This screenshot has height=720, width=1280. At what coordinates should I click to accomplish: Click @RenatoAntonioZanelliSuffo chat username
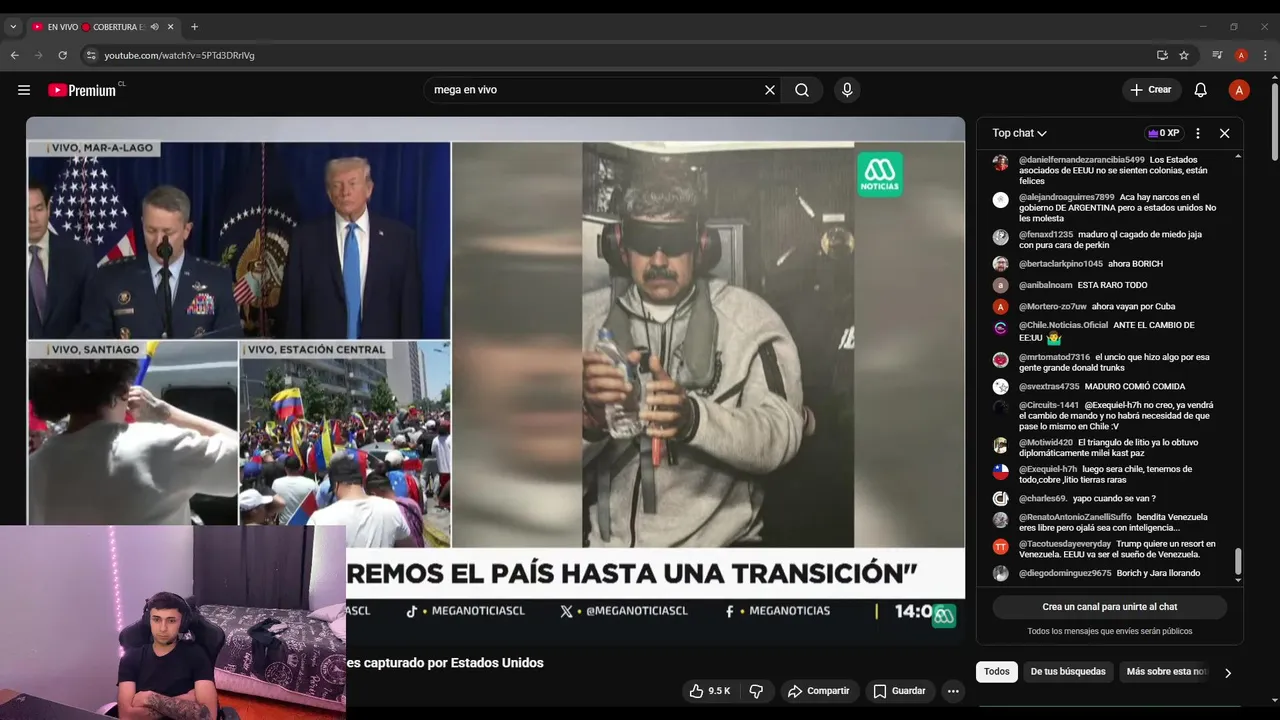pos(1075,517)
